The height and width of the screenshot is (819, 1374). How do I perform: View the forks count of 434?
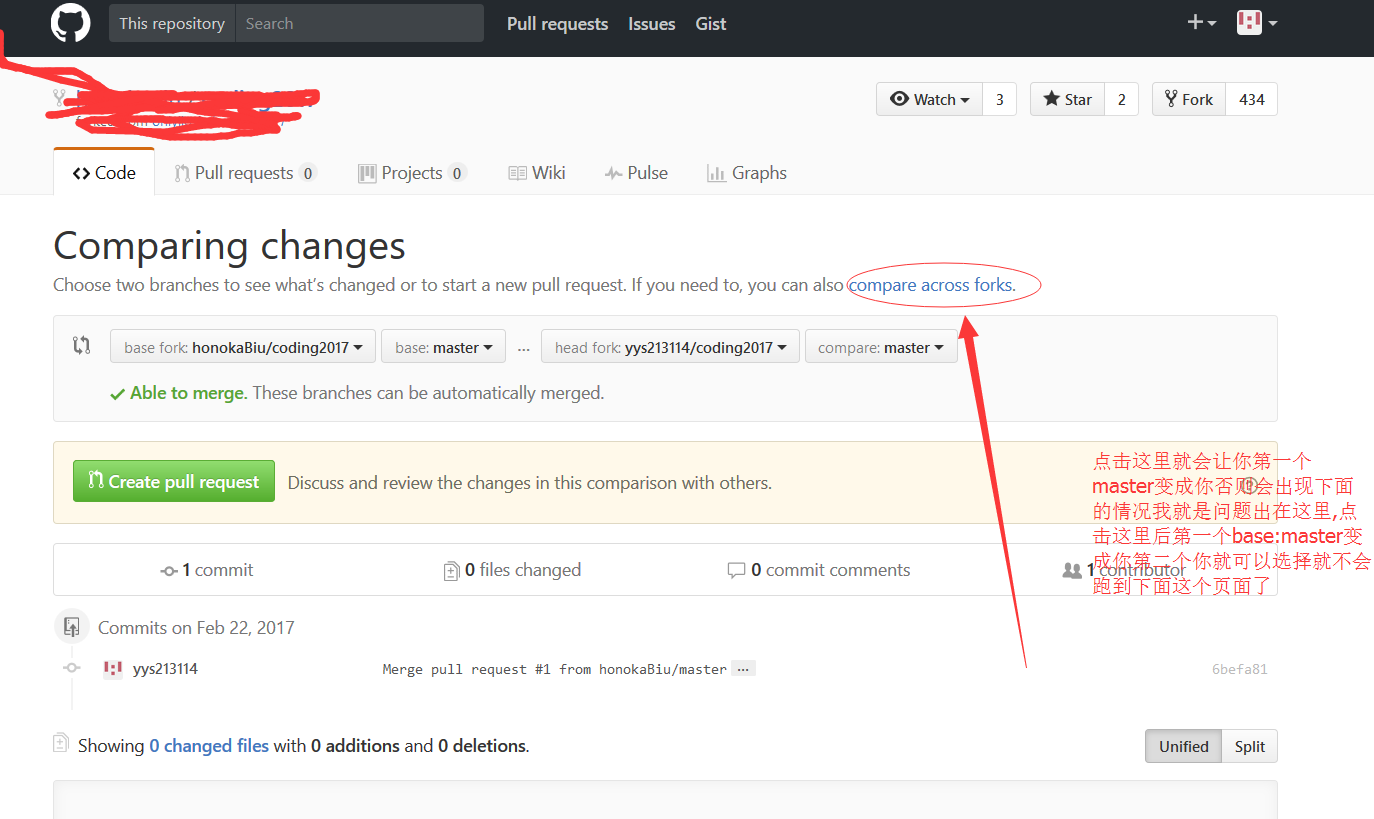coord(1252,99)
